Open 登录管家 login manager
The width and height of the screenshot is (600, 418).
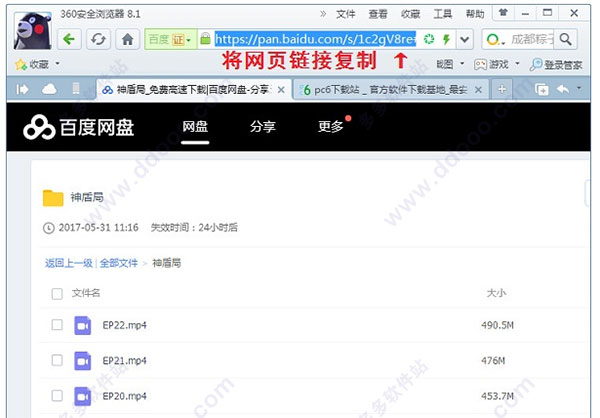[556, 64]
